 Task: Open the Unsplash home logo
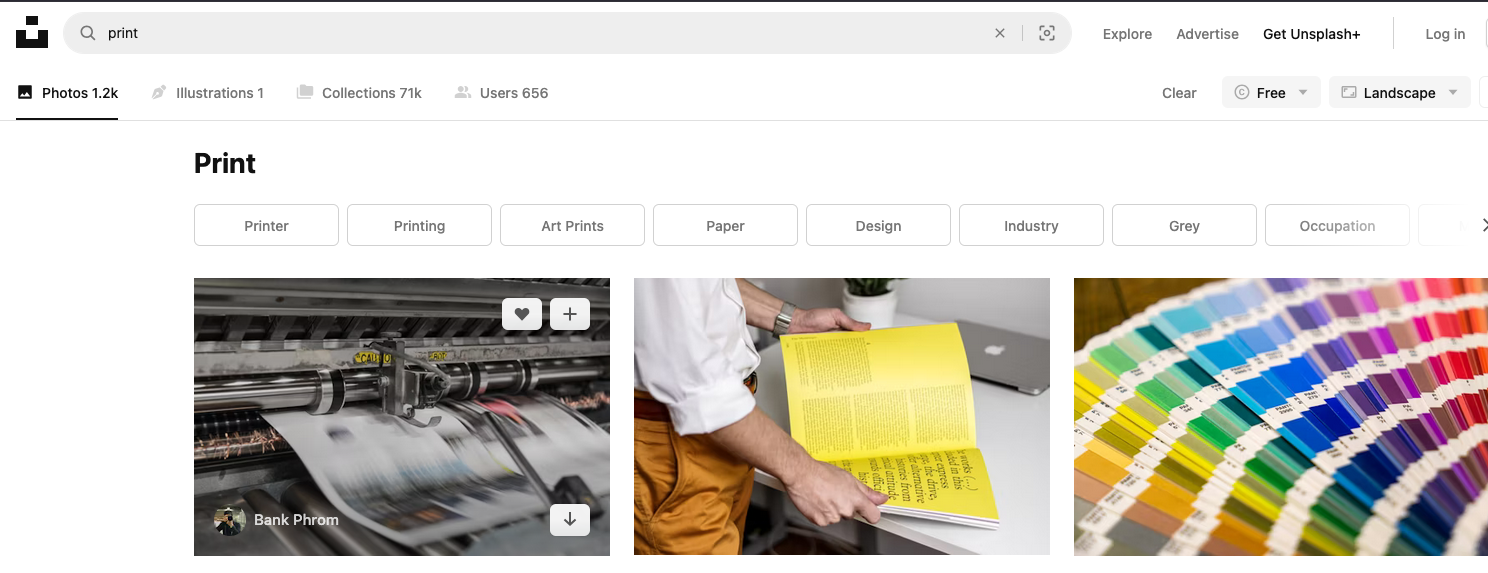[32, 32]
